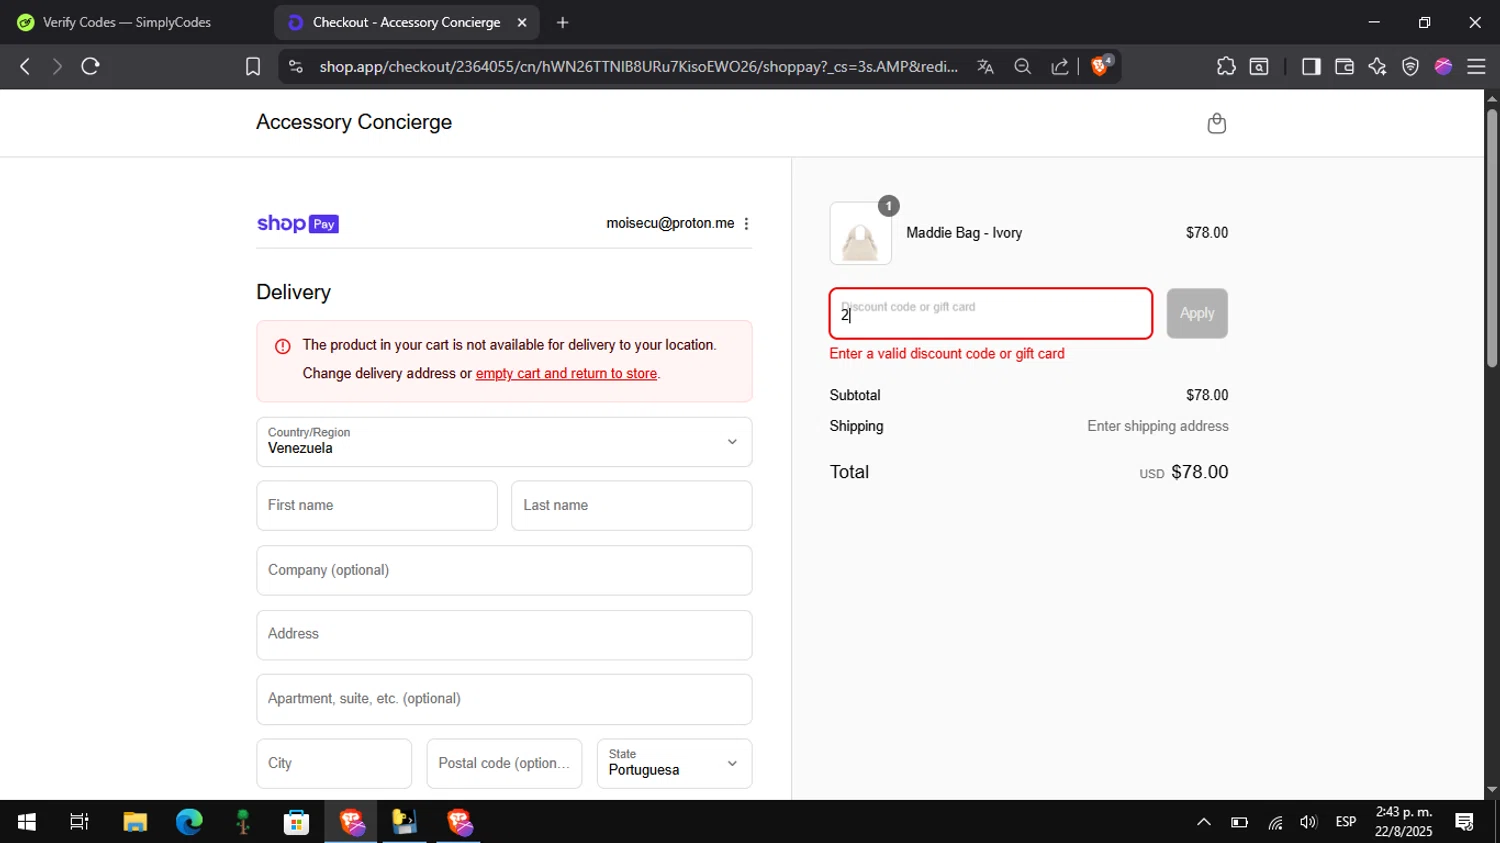Follow the empty cart and return to store link
The width and height of the screenshot is (1500, 843).
tap(566, 373)
